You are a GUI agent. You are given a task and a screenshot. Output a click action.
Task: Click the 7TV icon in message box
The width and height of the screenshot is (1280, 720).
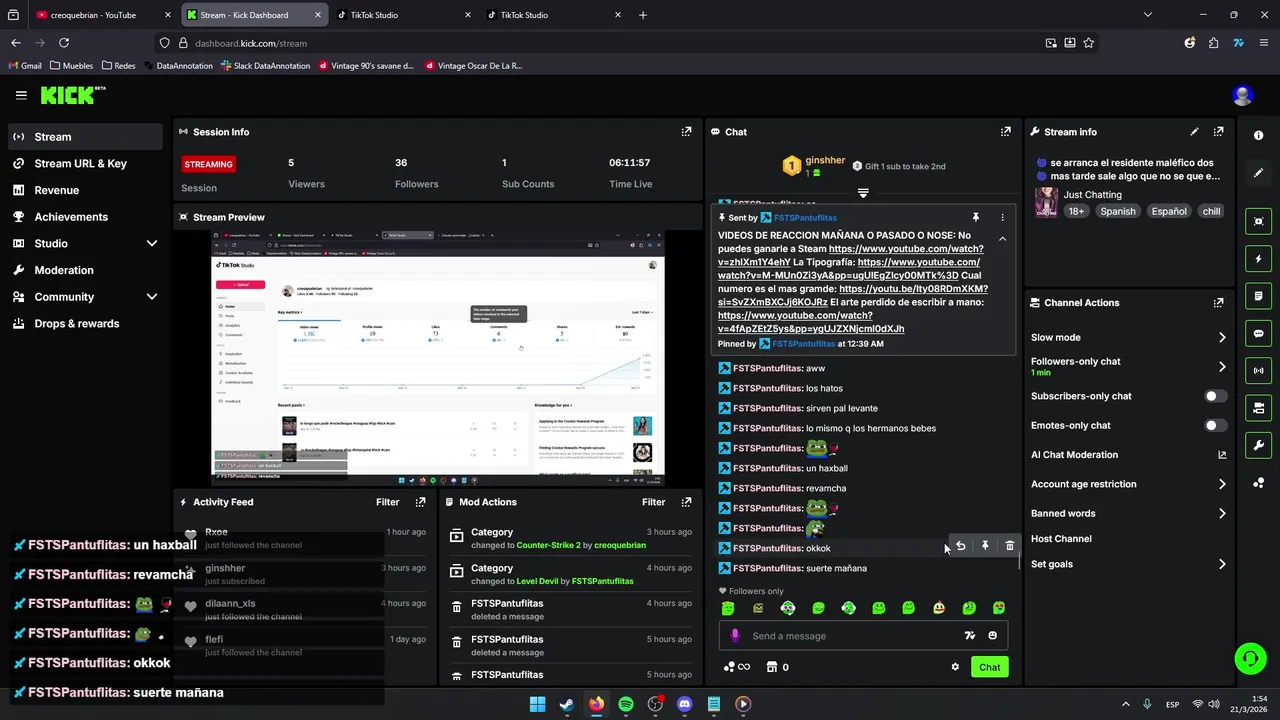(969, 636)
